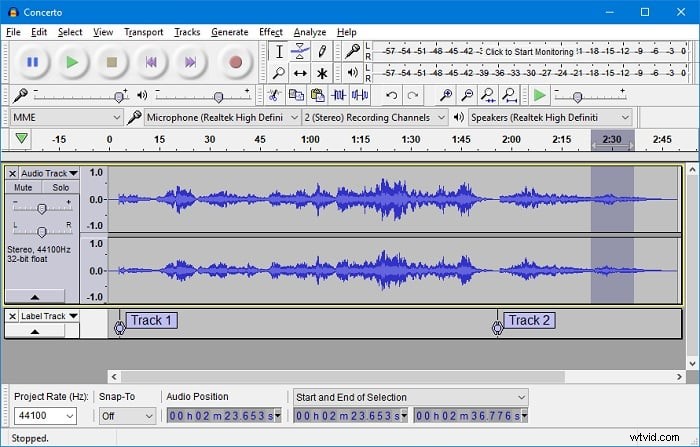Open the Audio Track dropdown menu
Viewport: 700px width, 447px height.
(49, 173)
